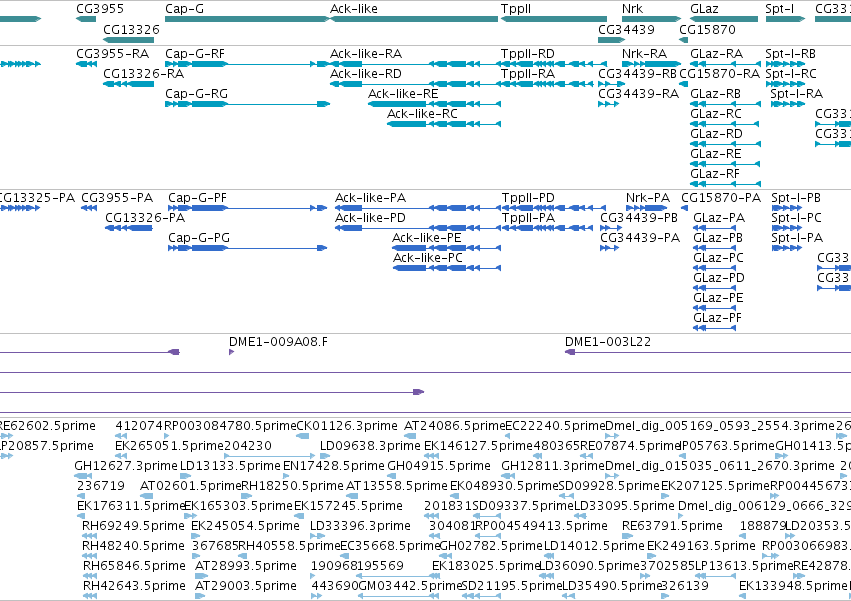Click transcript GLaz-RF
This screenshot has height=601, width=851.
point(726,184)
